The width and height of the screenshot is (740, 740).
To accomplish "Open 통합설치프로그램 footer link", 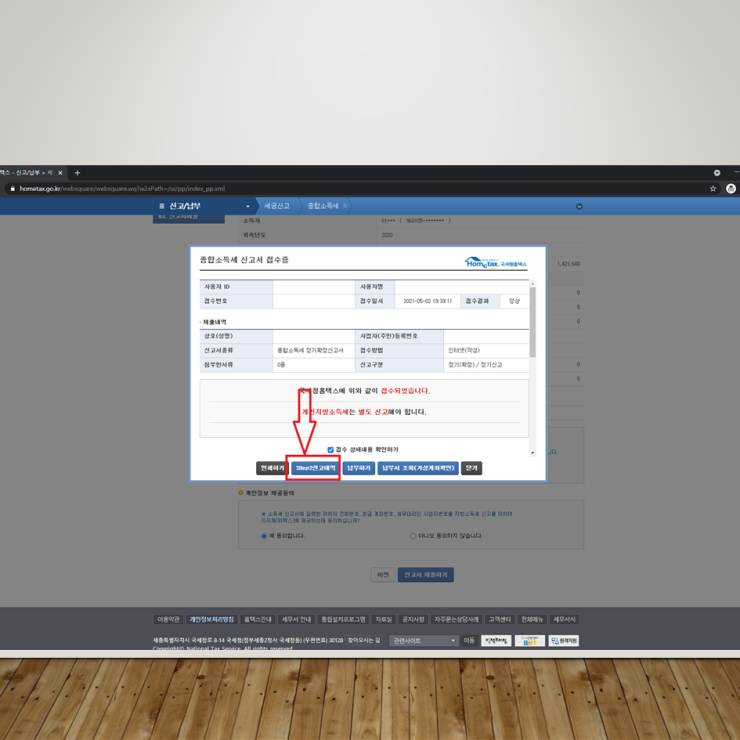I will click(x=343, y=619).
